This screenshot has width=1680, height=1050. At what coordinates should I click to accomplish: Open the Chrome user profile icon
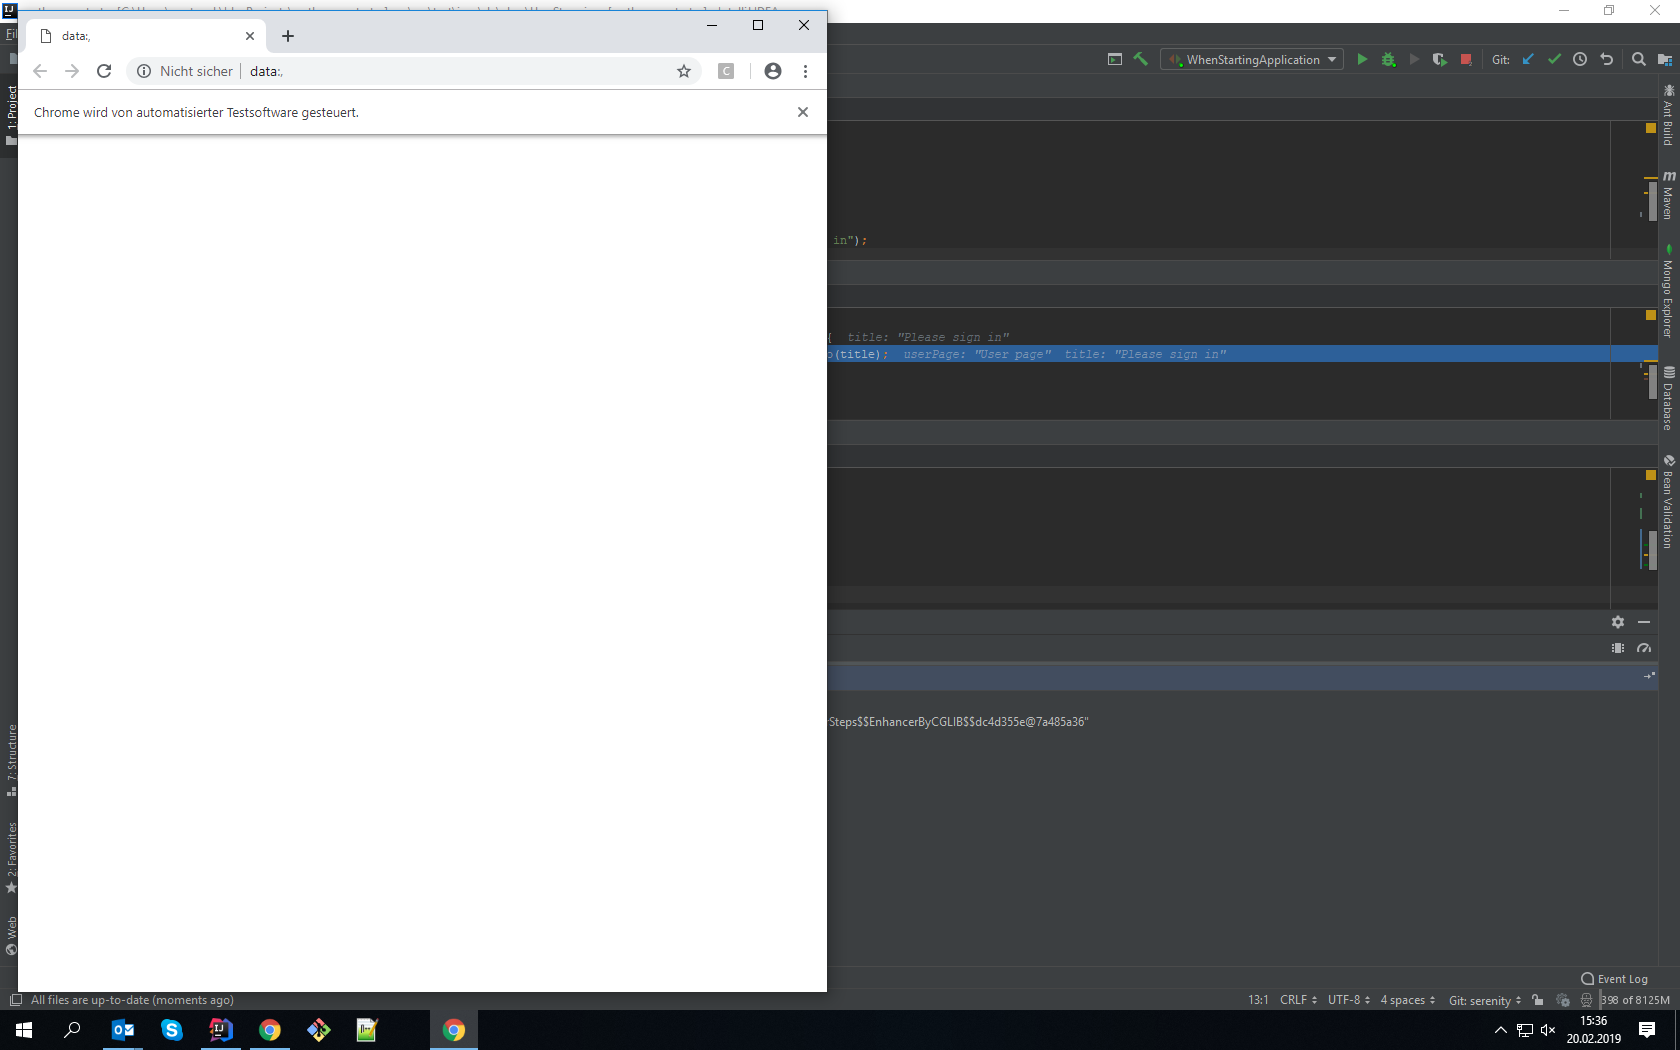tap(773, 71)
